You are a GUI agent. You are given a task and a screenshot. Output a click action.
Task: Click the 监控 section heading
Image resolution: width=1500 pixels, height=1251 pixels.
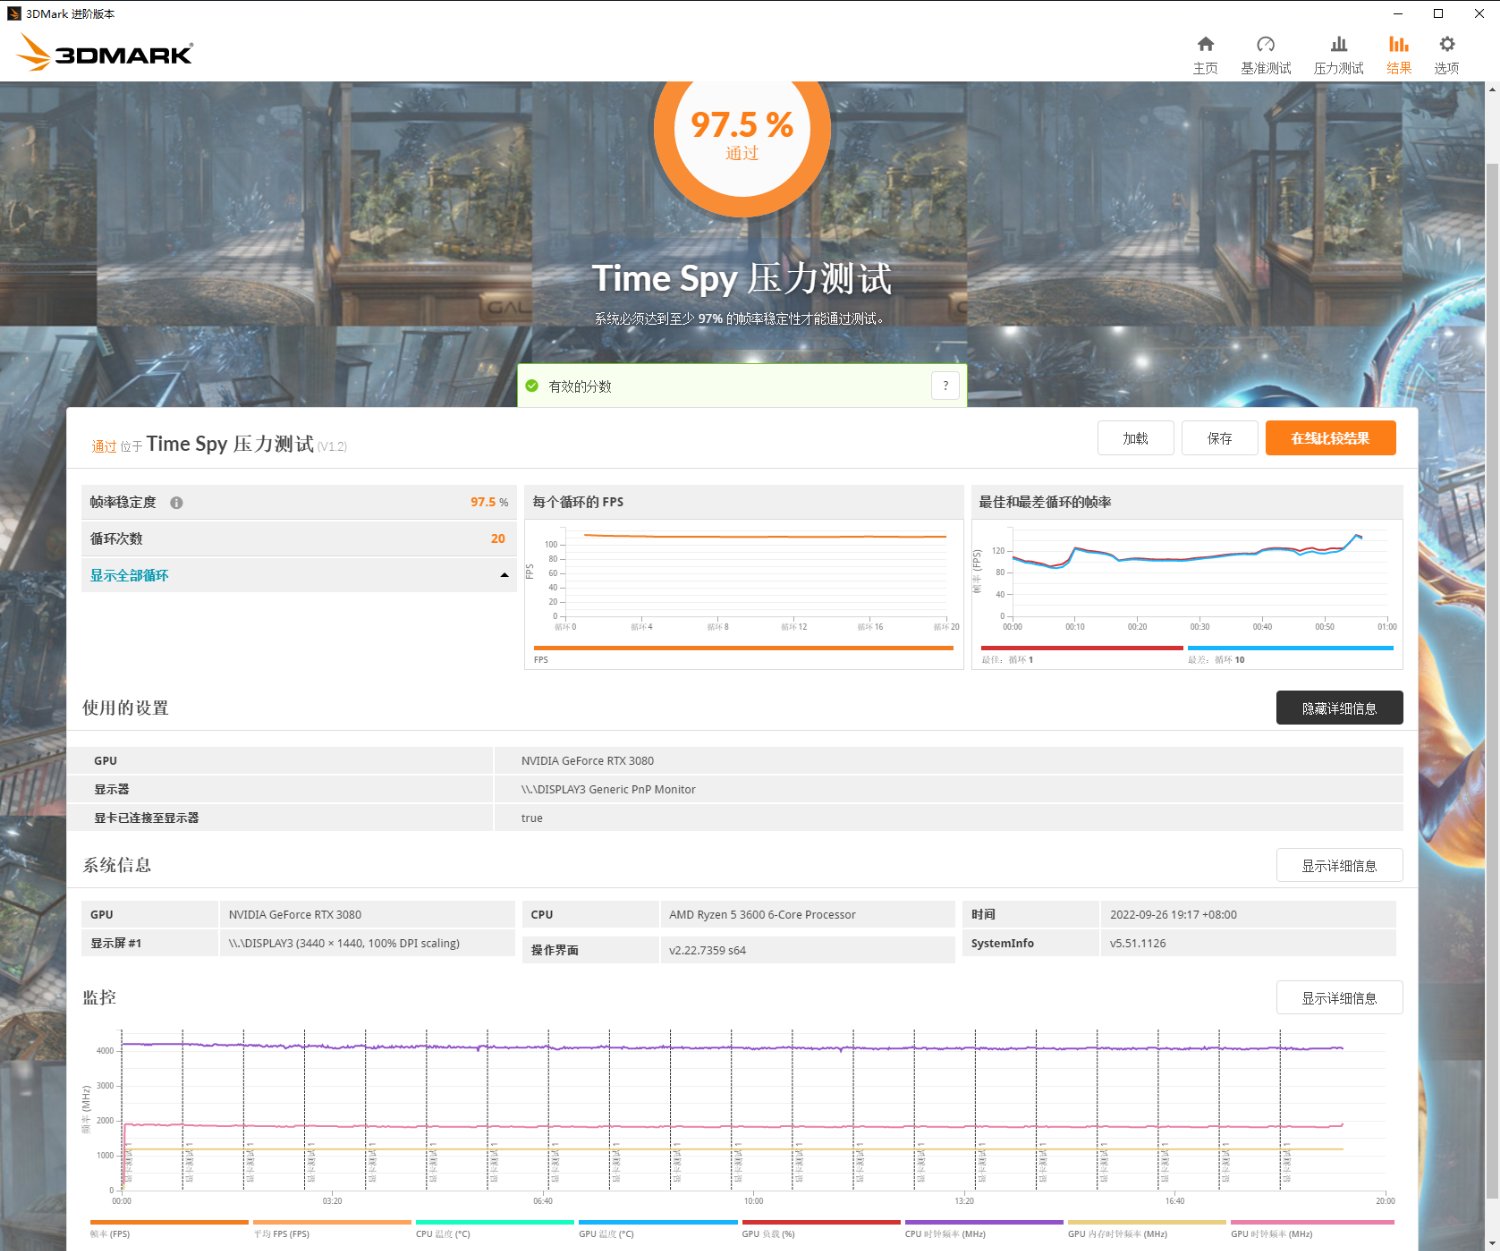[99, 997]
